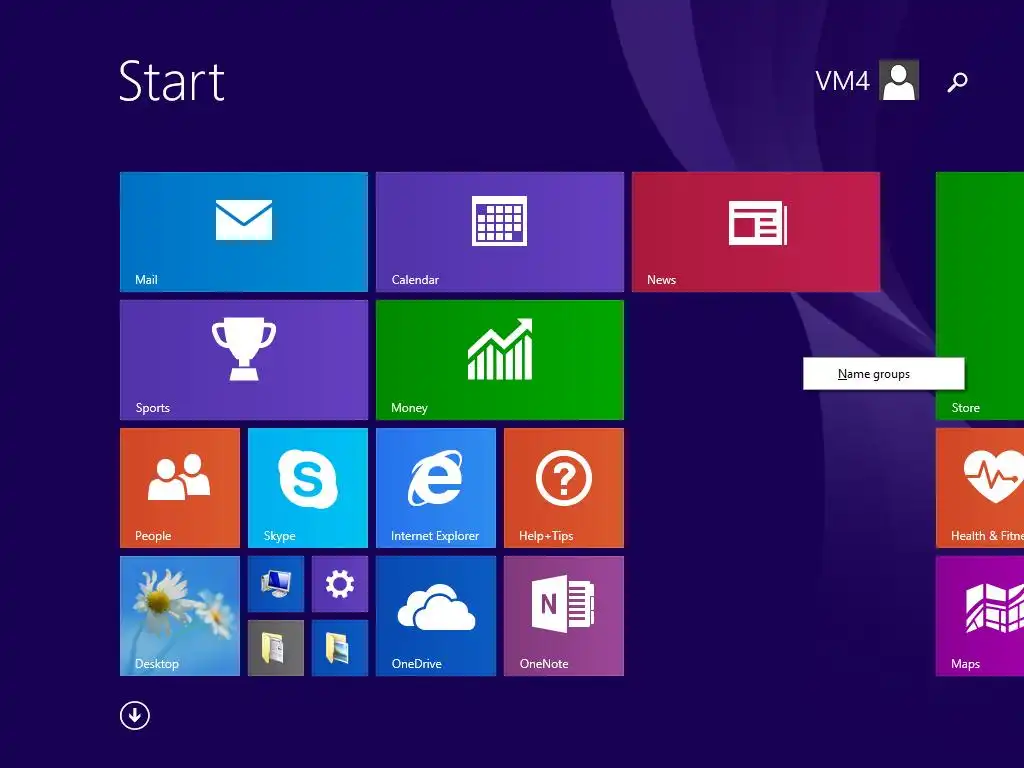Launch the Sports tile

244,360
